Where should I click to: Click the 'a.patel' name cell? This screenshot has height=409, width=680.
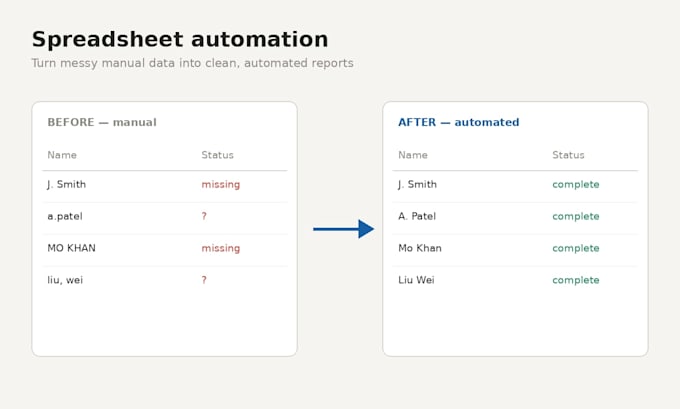click(65, 216)
